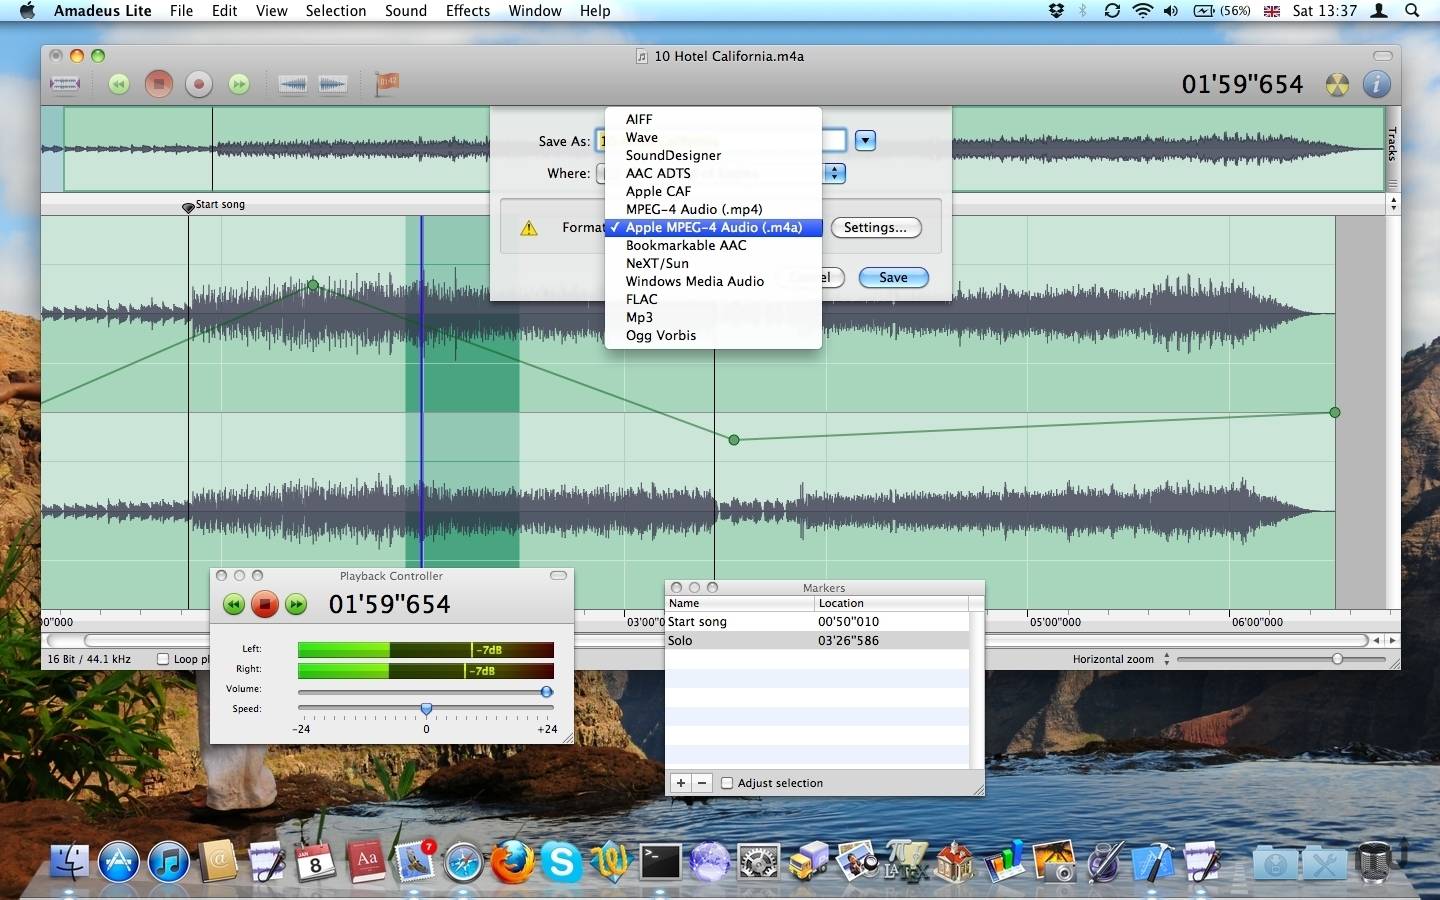Click the Save button
Screen dimensions: 1440x900
pos(893,278)
